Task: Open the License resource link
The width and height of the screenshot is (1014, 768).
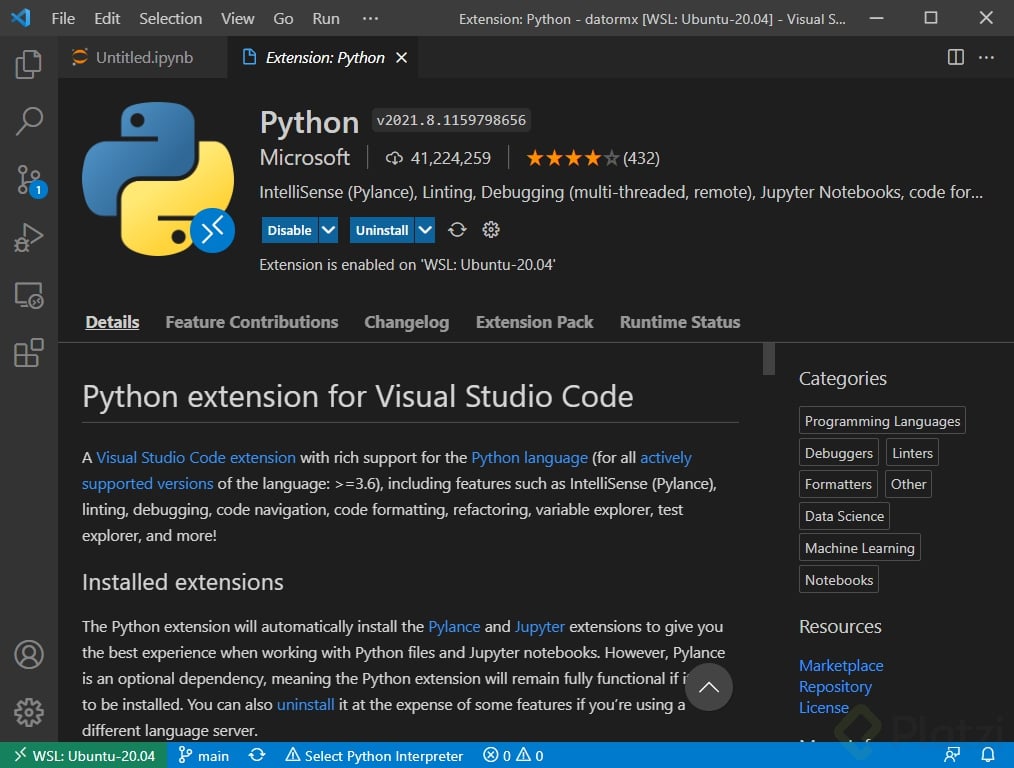Action: (x=823, y=707)
